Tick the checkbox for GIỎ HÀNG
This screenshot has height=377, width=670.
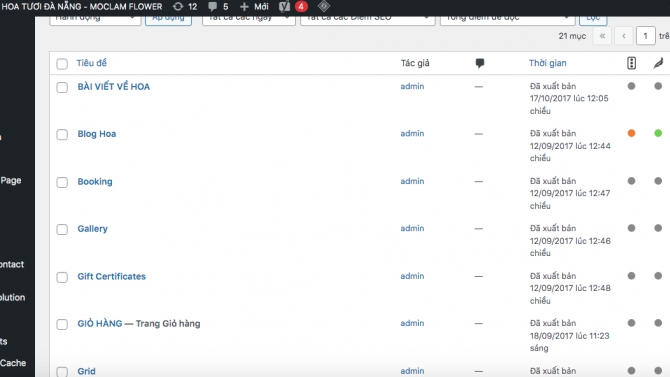(62, 324)
